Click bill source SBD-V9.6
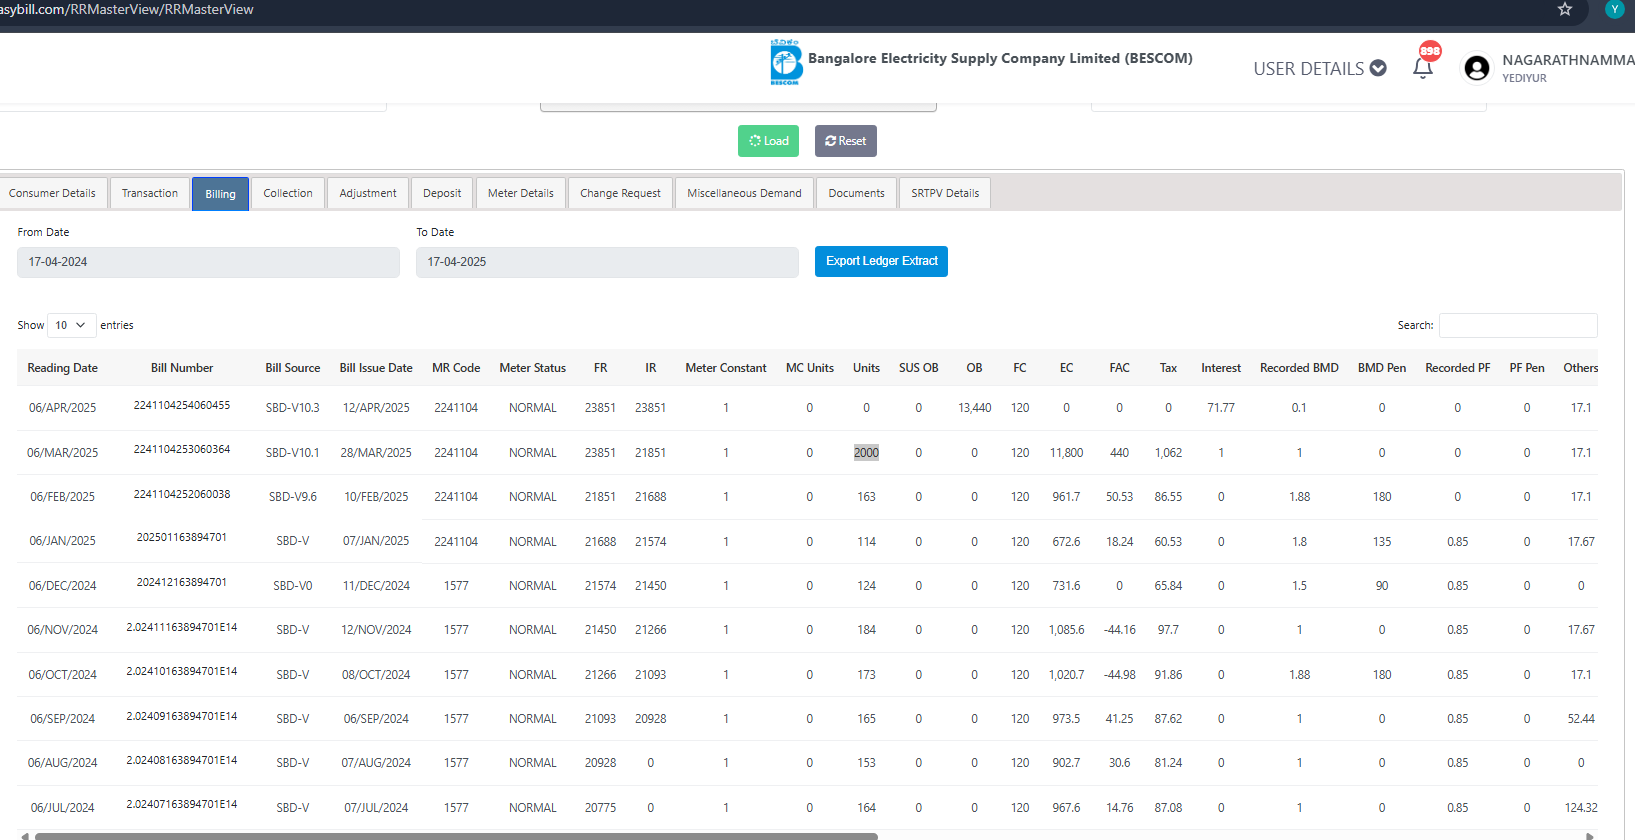The height and width of the screenshot is (840, 1635). pos(293,497)
